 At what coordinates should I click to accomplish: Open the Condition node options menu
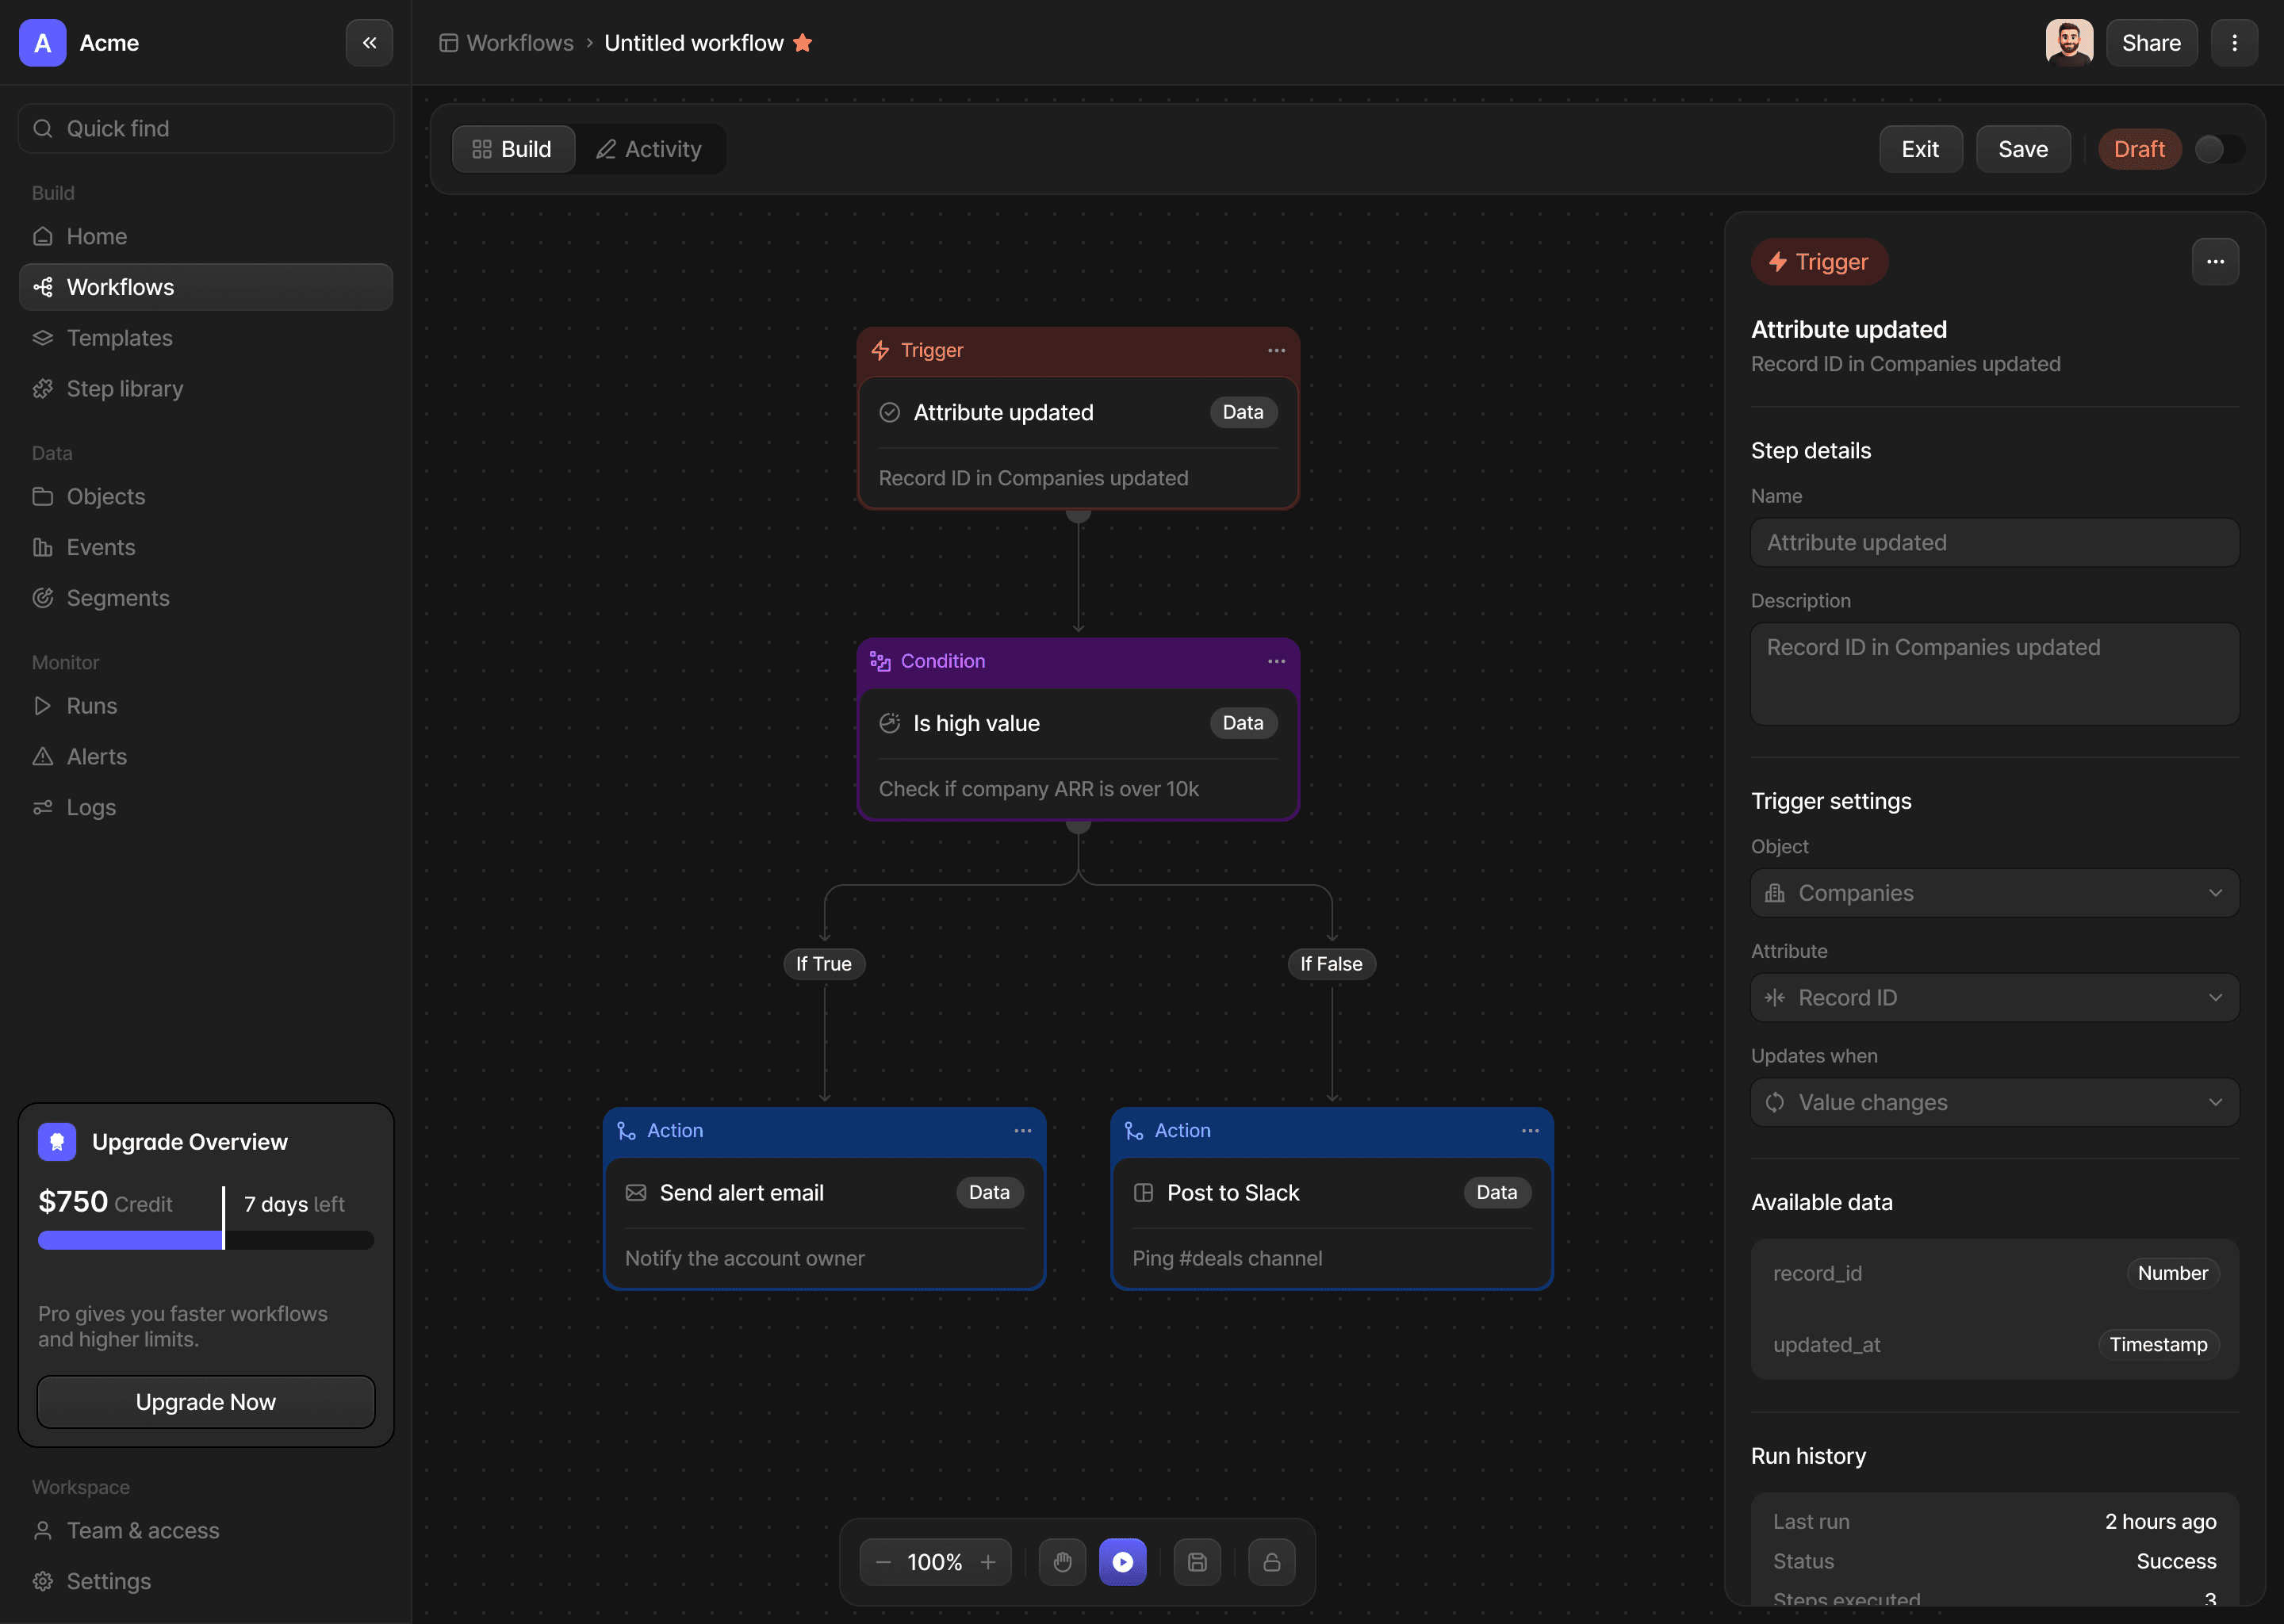click(x=1276, y=661)
